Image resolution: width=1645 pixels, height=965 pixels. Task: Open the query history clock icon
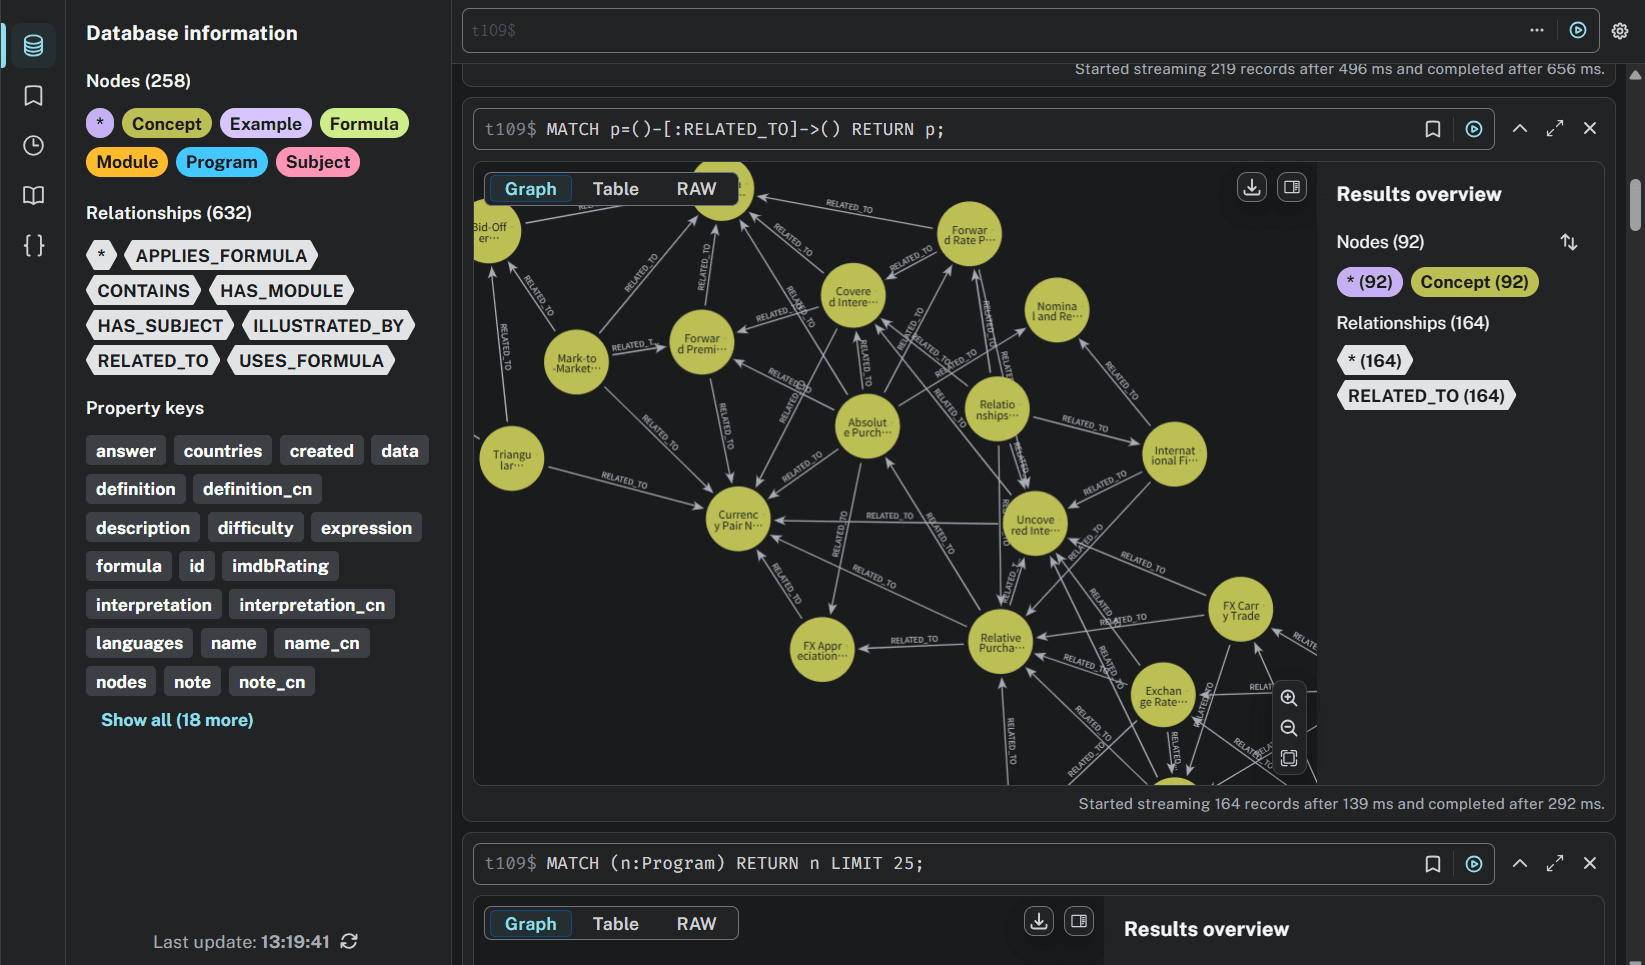[33, 146]
